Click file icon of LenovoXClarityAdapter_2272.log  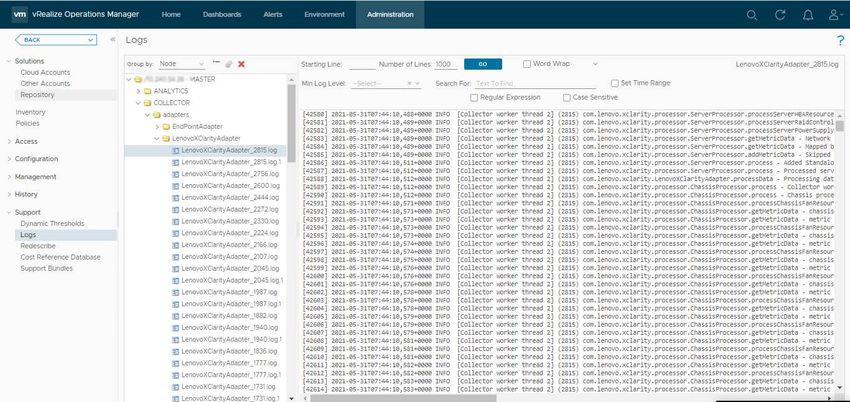click(x=175, y=210)
